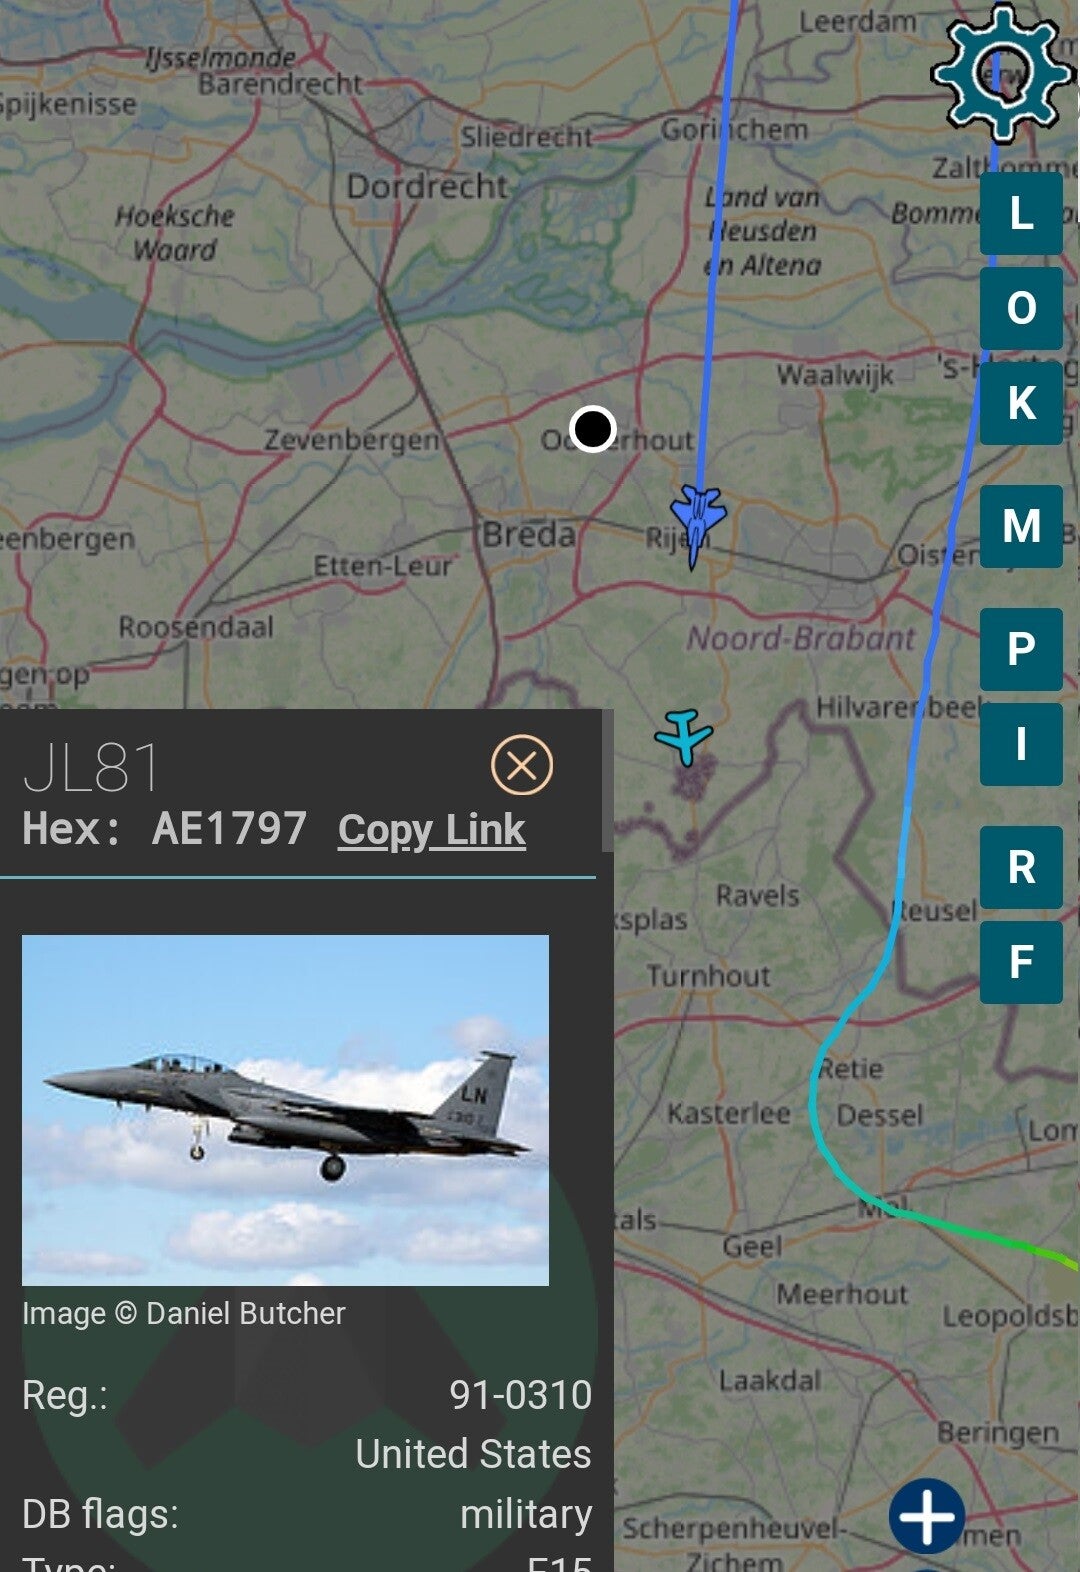Toggle the P map button
This screenshot has height=1572, width=1080.
pos(1021,649)
